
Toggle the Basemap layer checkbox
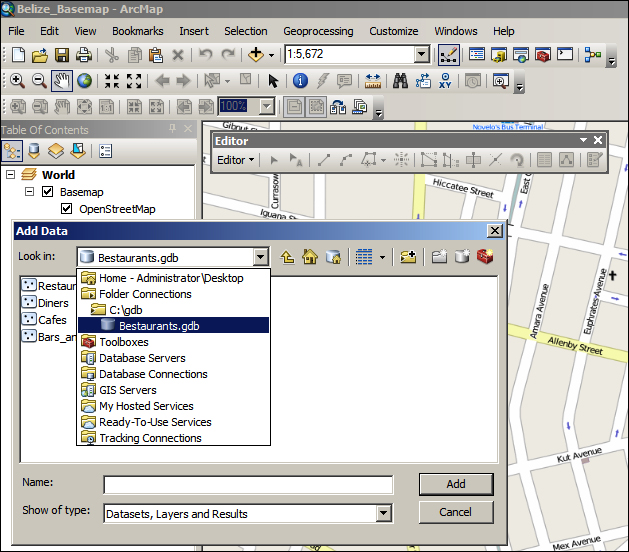(x=47, y=192)
